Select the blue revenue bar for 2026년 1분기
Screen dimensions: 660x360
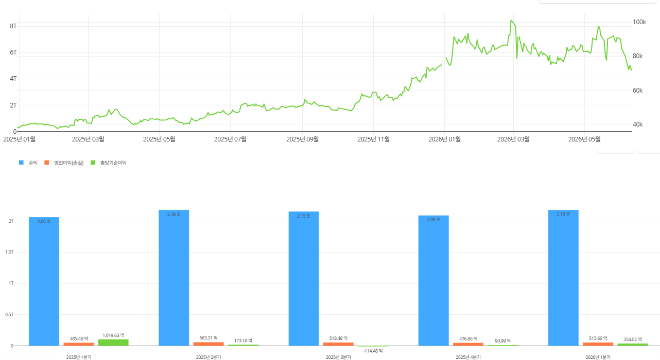pos(563,278)
